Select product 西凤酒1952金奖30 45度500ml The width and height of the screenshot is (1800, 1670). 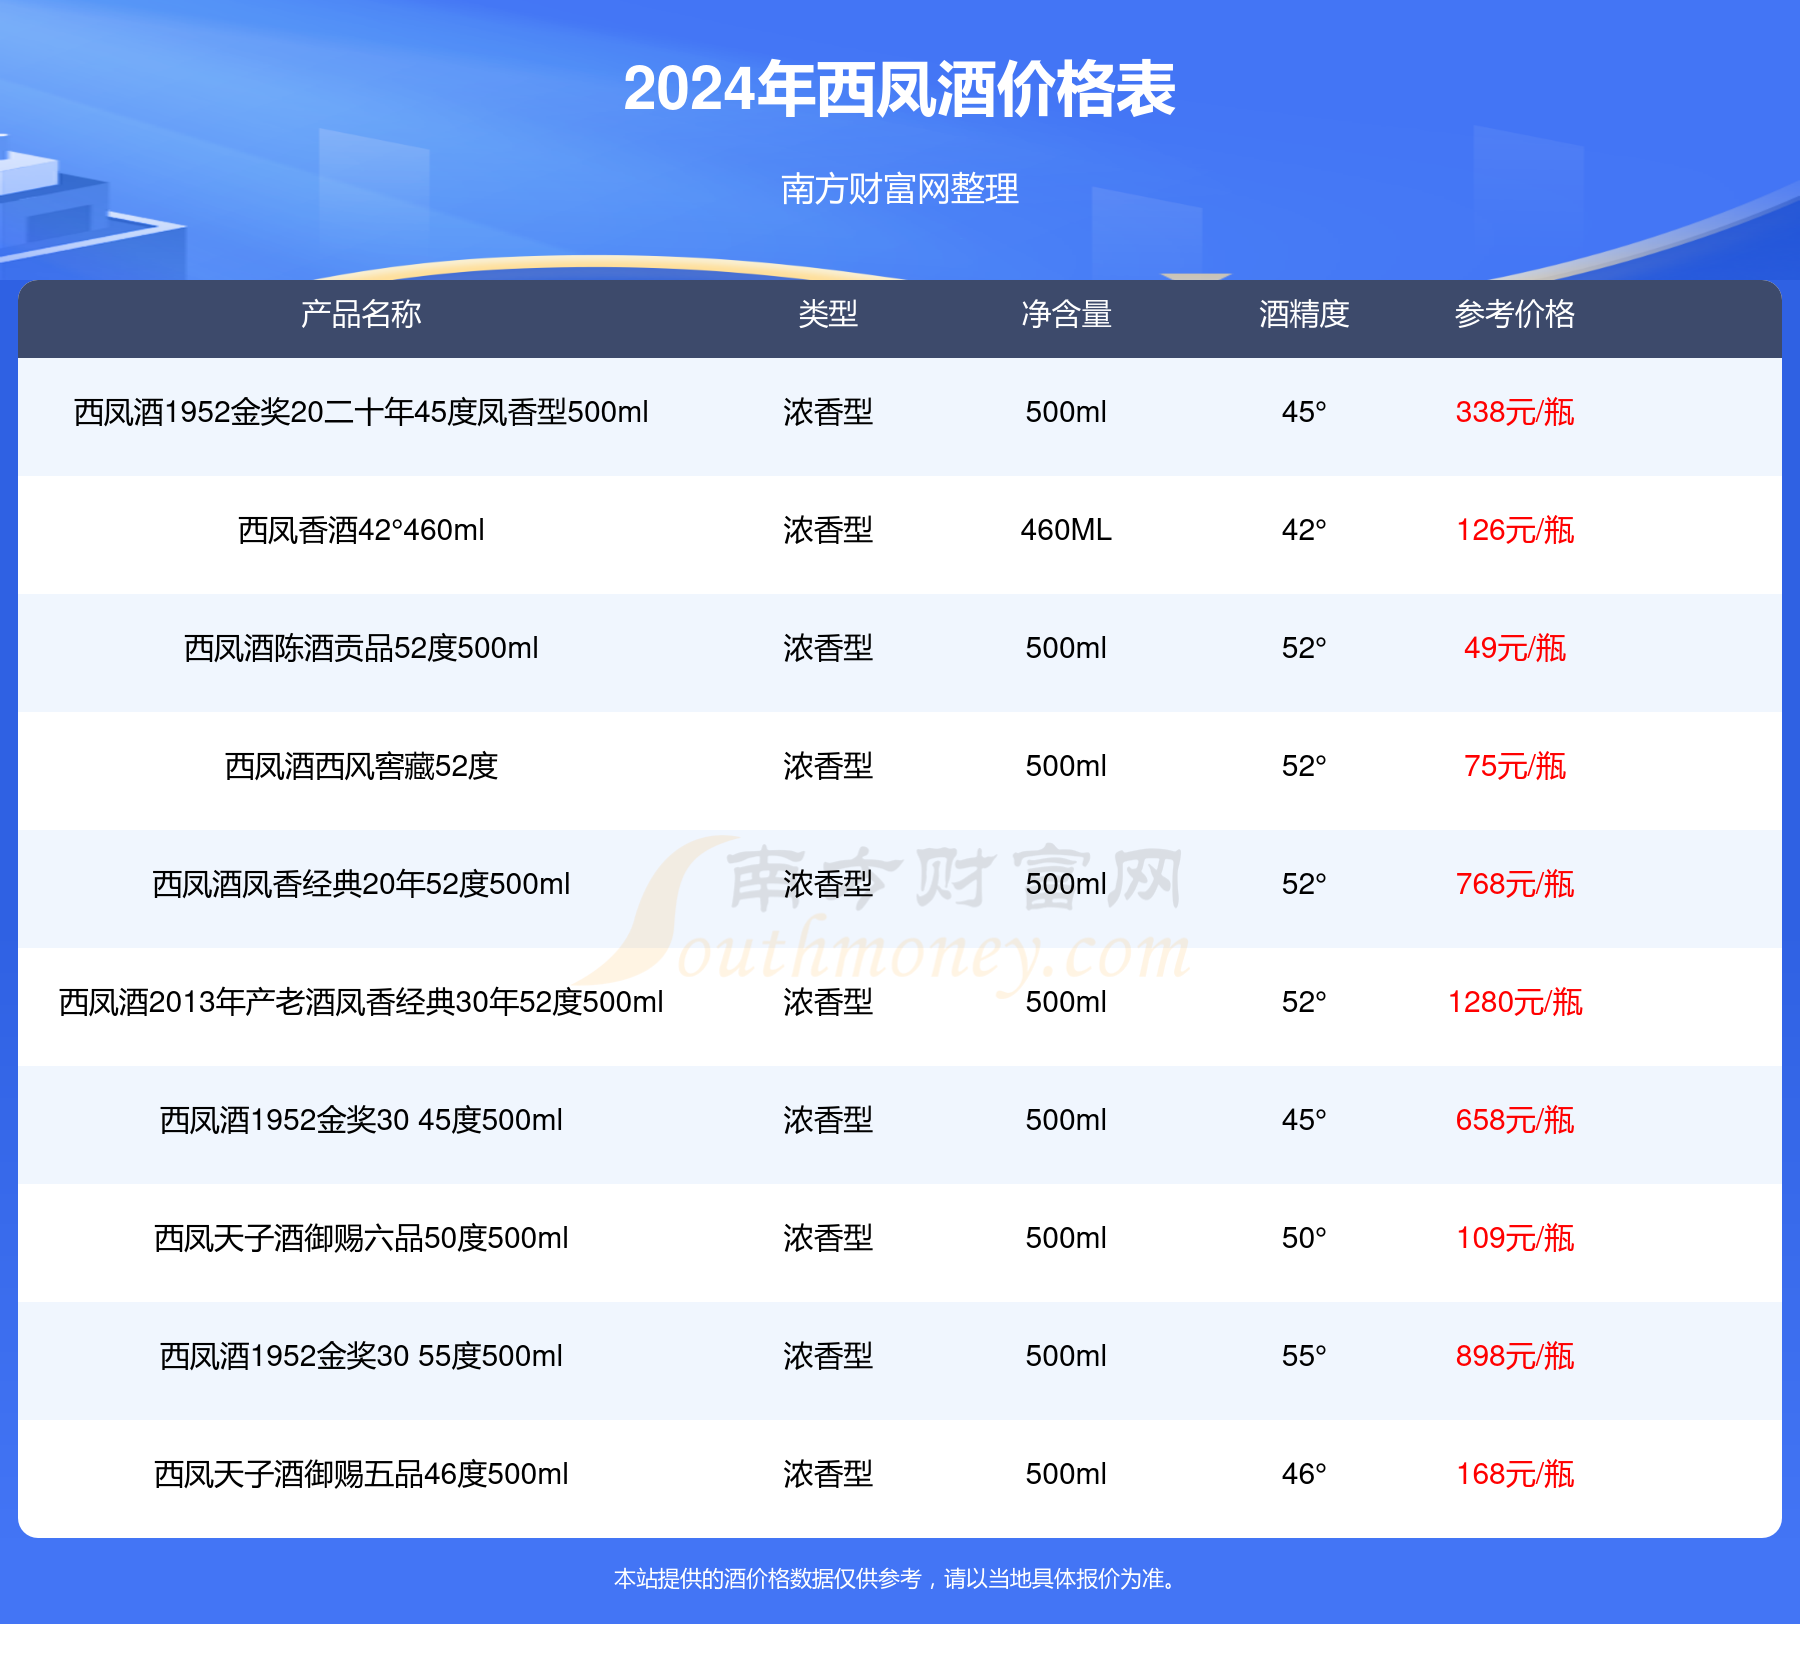click(x=361, y=1120)
